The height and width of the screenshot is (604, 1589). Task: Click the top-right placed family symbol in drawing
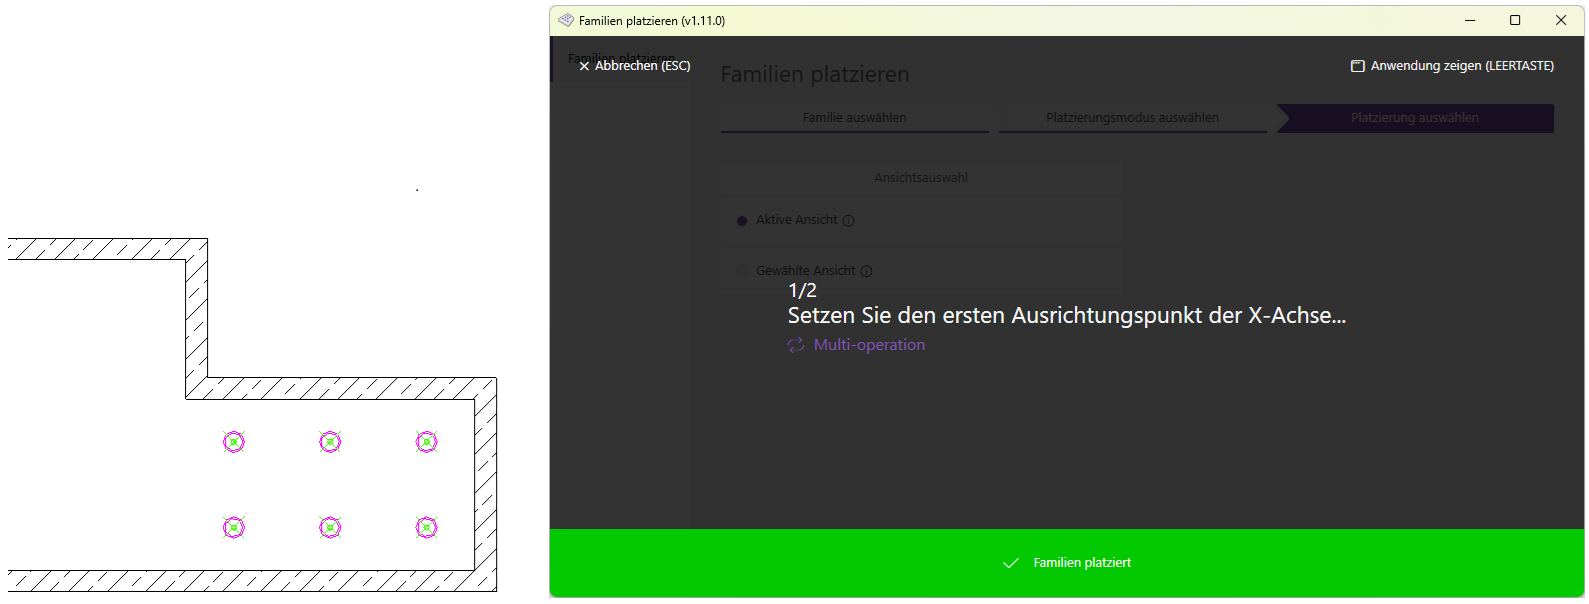click(427, 442)
